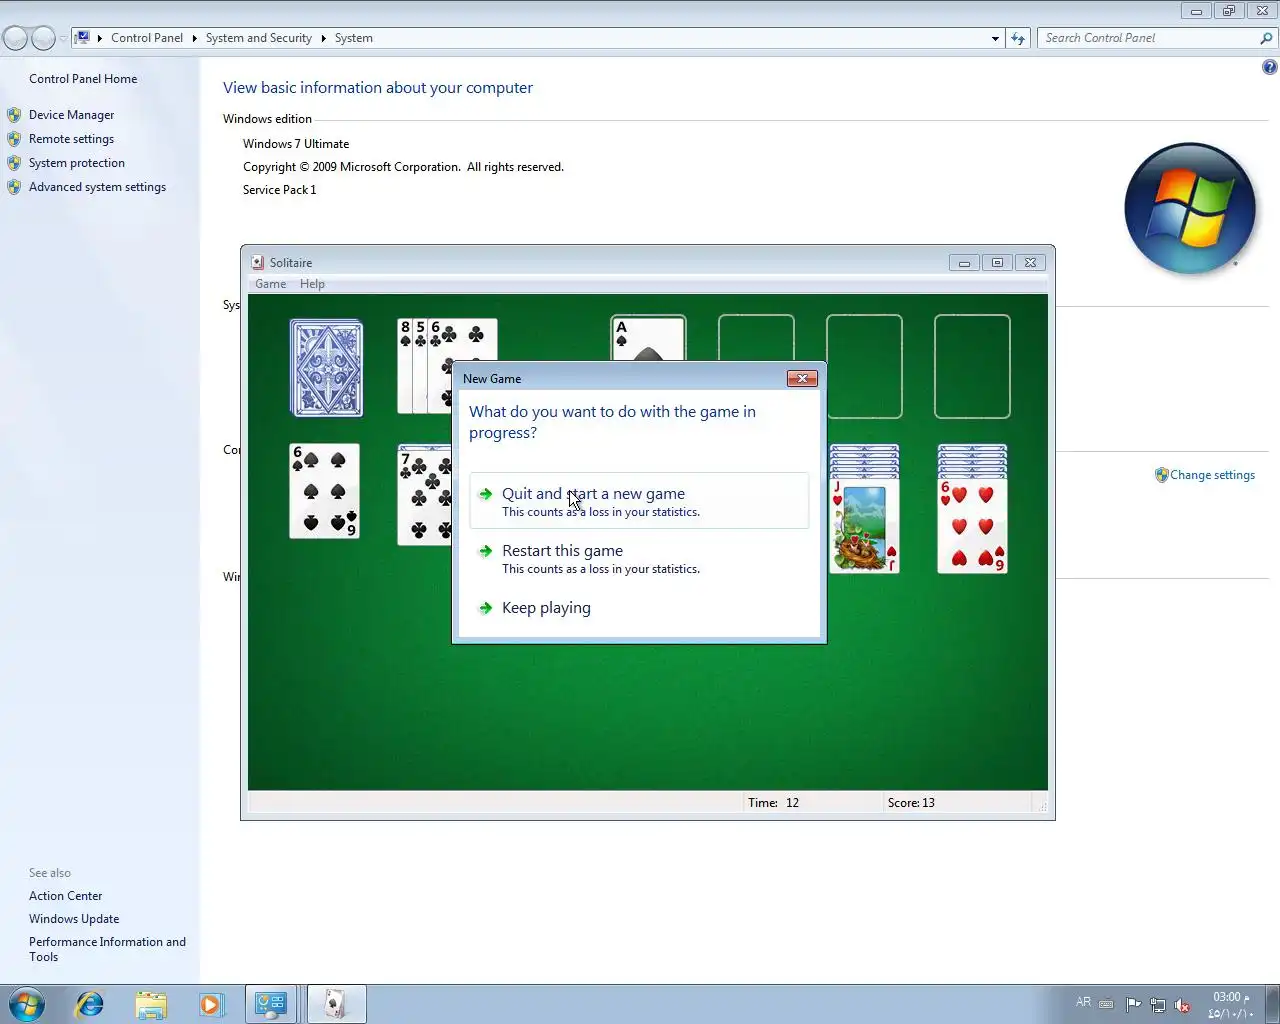The height and width of the screenshot is (1024, 1280).
Task: Open Windows Media Player from taskbar
Action: tap(211, 1004)
